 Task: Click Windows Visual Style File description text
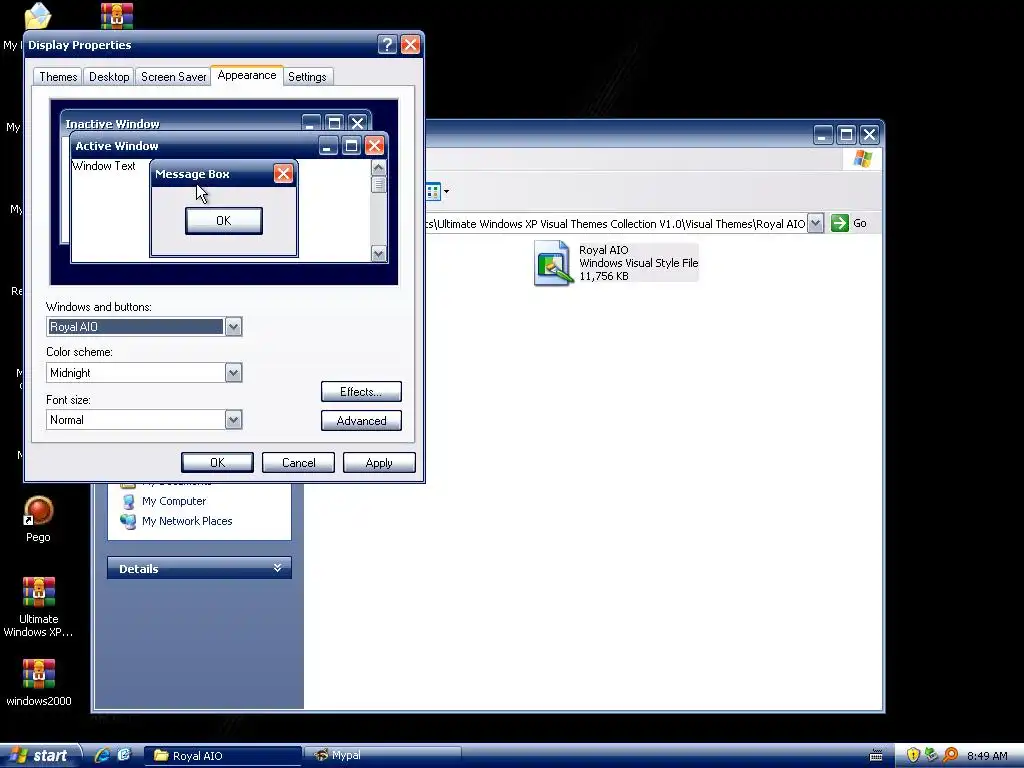pos(639,263)
